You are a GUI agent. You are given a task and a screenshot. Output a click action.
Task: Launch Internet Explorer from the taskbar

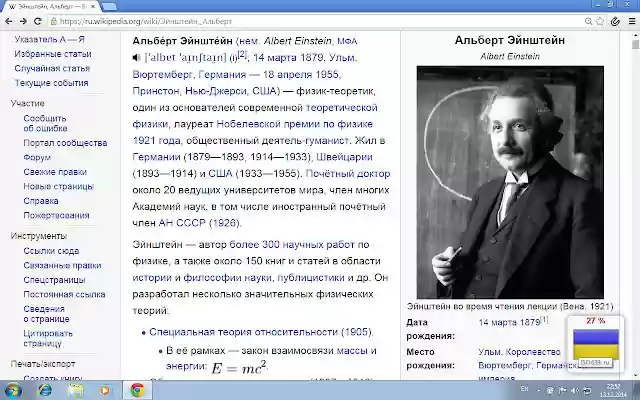pos(45,391)
